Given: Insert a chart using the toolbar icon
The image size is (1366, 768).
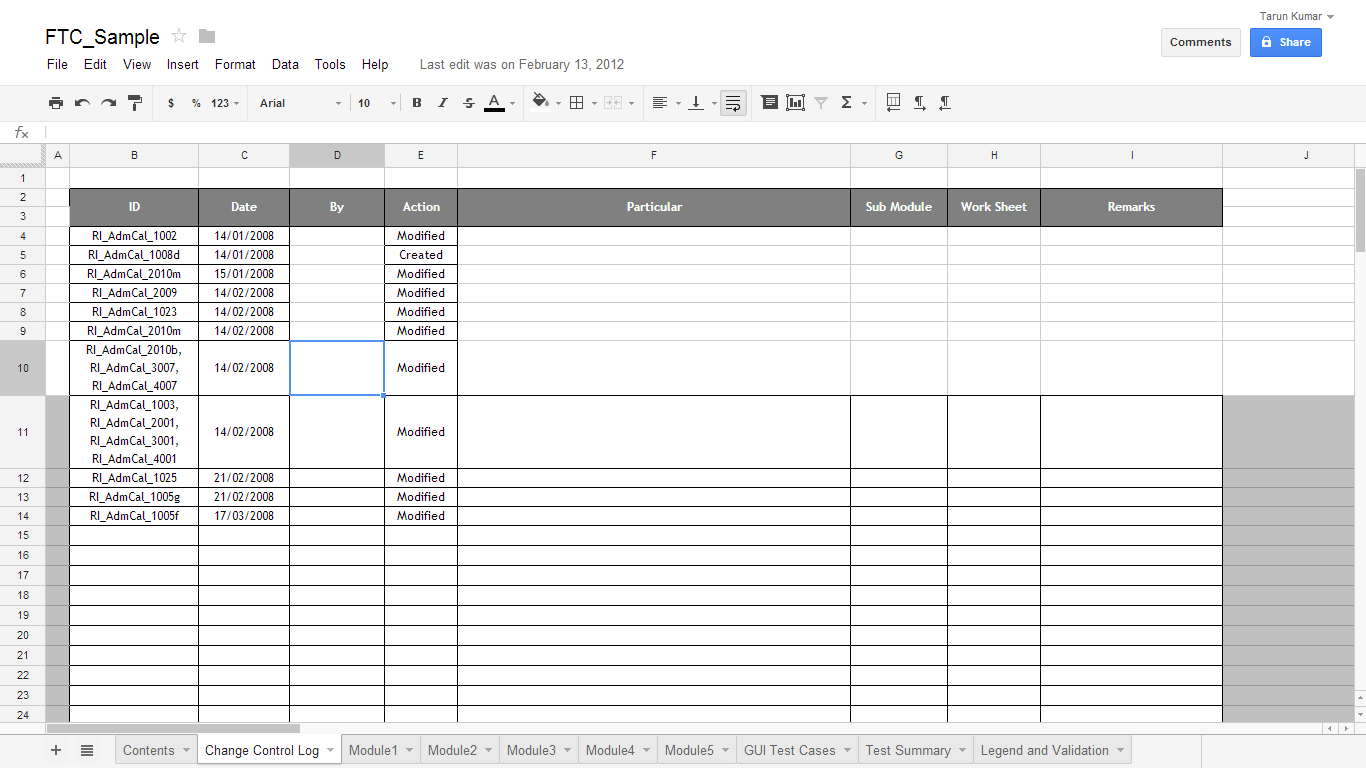Looking at the screenshot, I should pos(793,102).
